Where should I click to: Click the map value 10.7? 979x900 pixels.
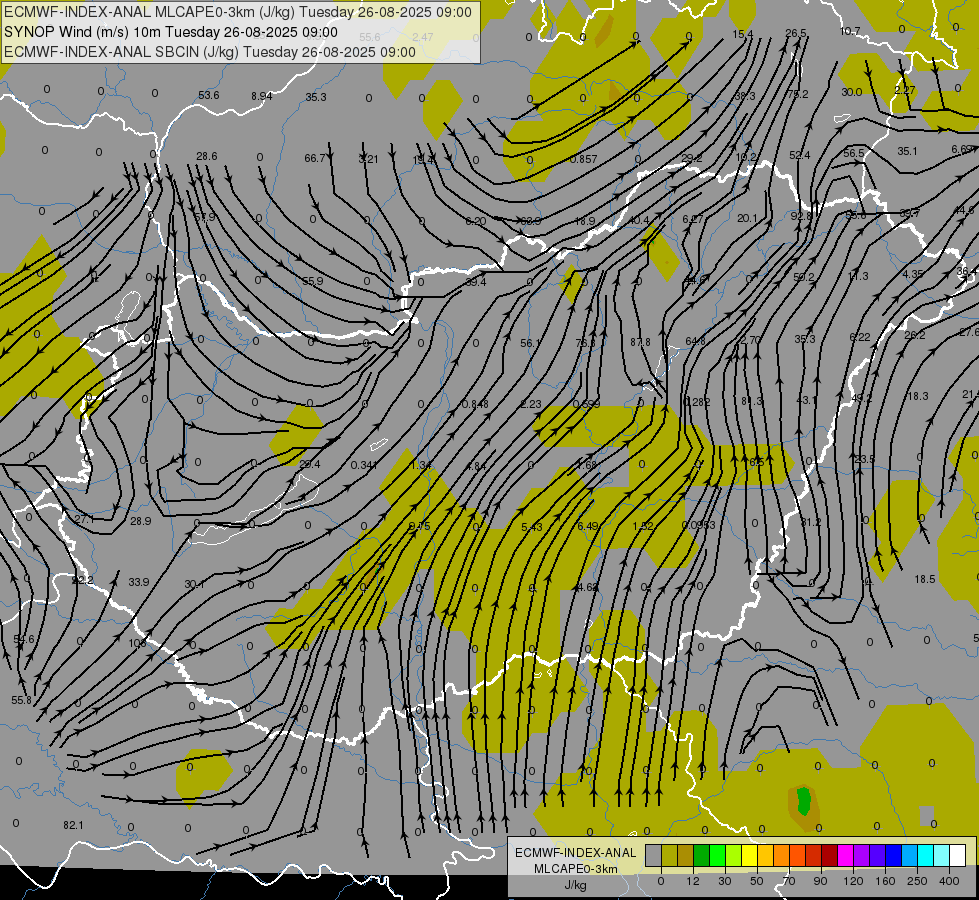click(850, 31)
